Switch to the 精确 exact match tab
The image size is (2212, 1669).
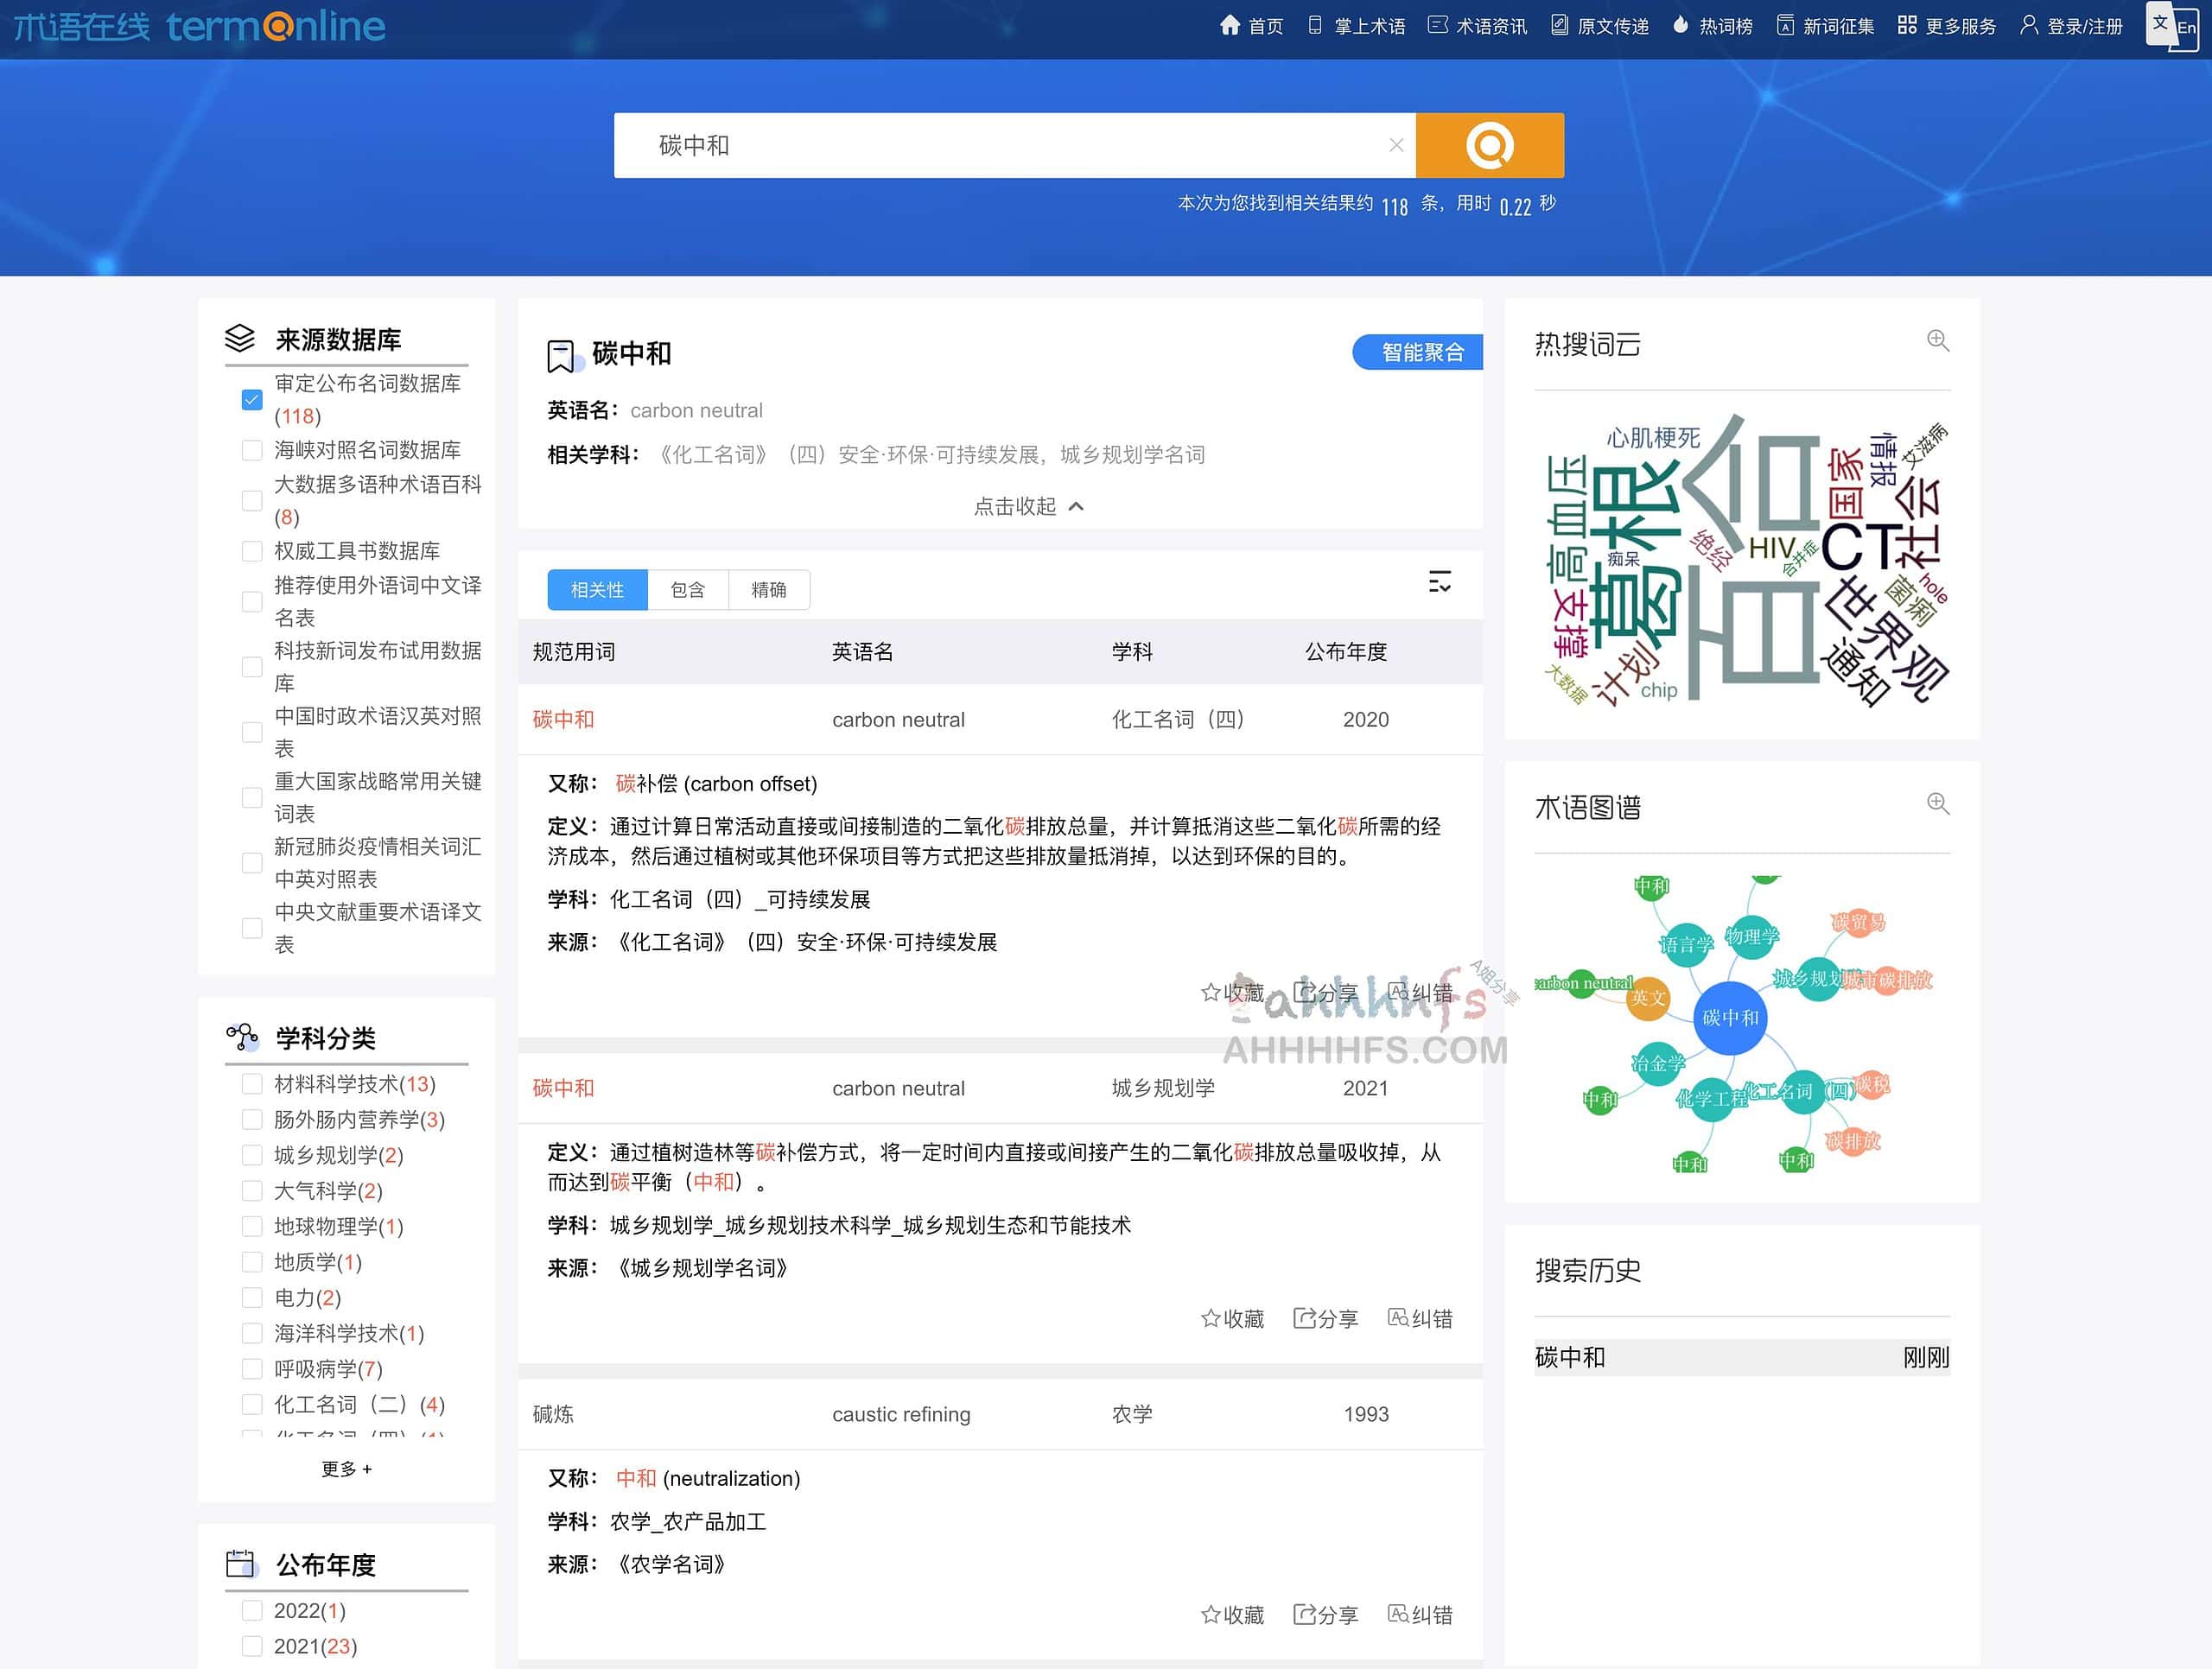[x=769, y=590]
